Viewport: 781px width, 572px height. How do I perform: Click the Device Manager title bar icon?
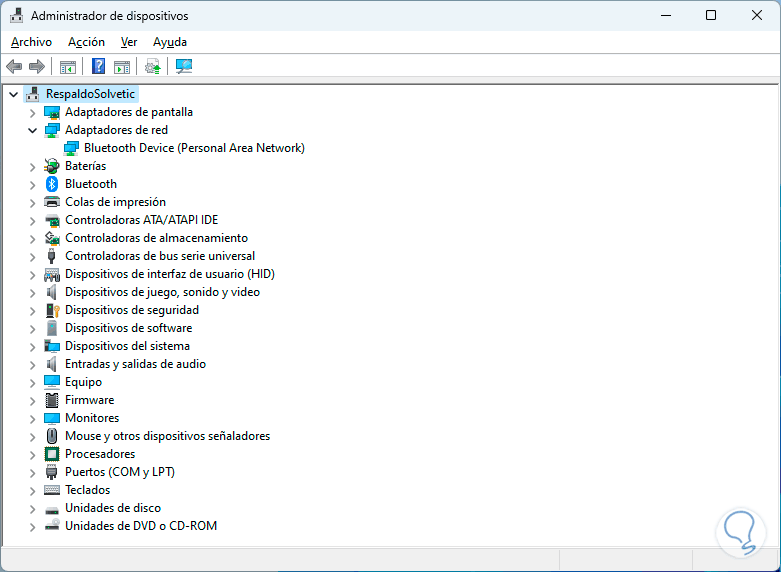pyautogui.click(x=16, y=15)
